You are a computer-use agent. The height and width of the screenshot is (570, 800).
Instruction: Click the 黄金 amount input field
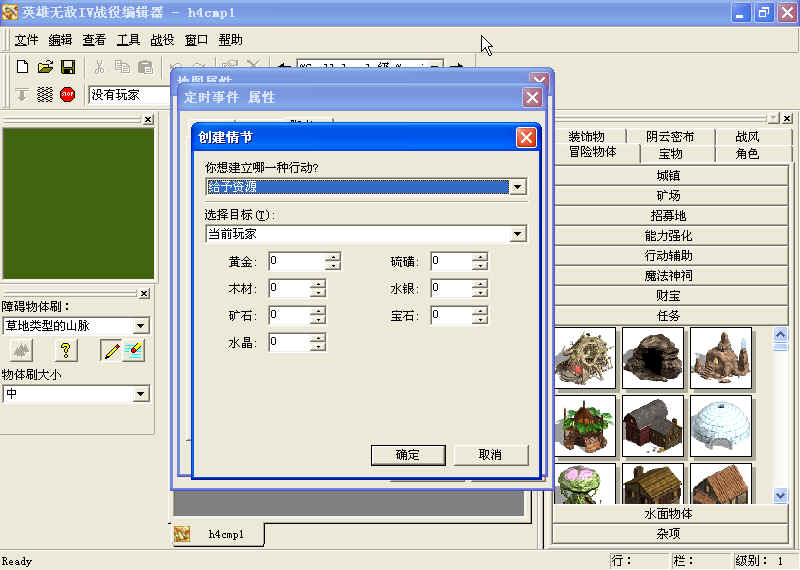[296, 262]
